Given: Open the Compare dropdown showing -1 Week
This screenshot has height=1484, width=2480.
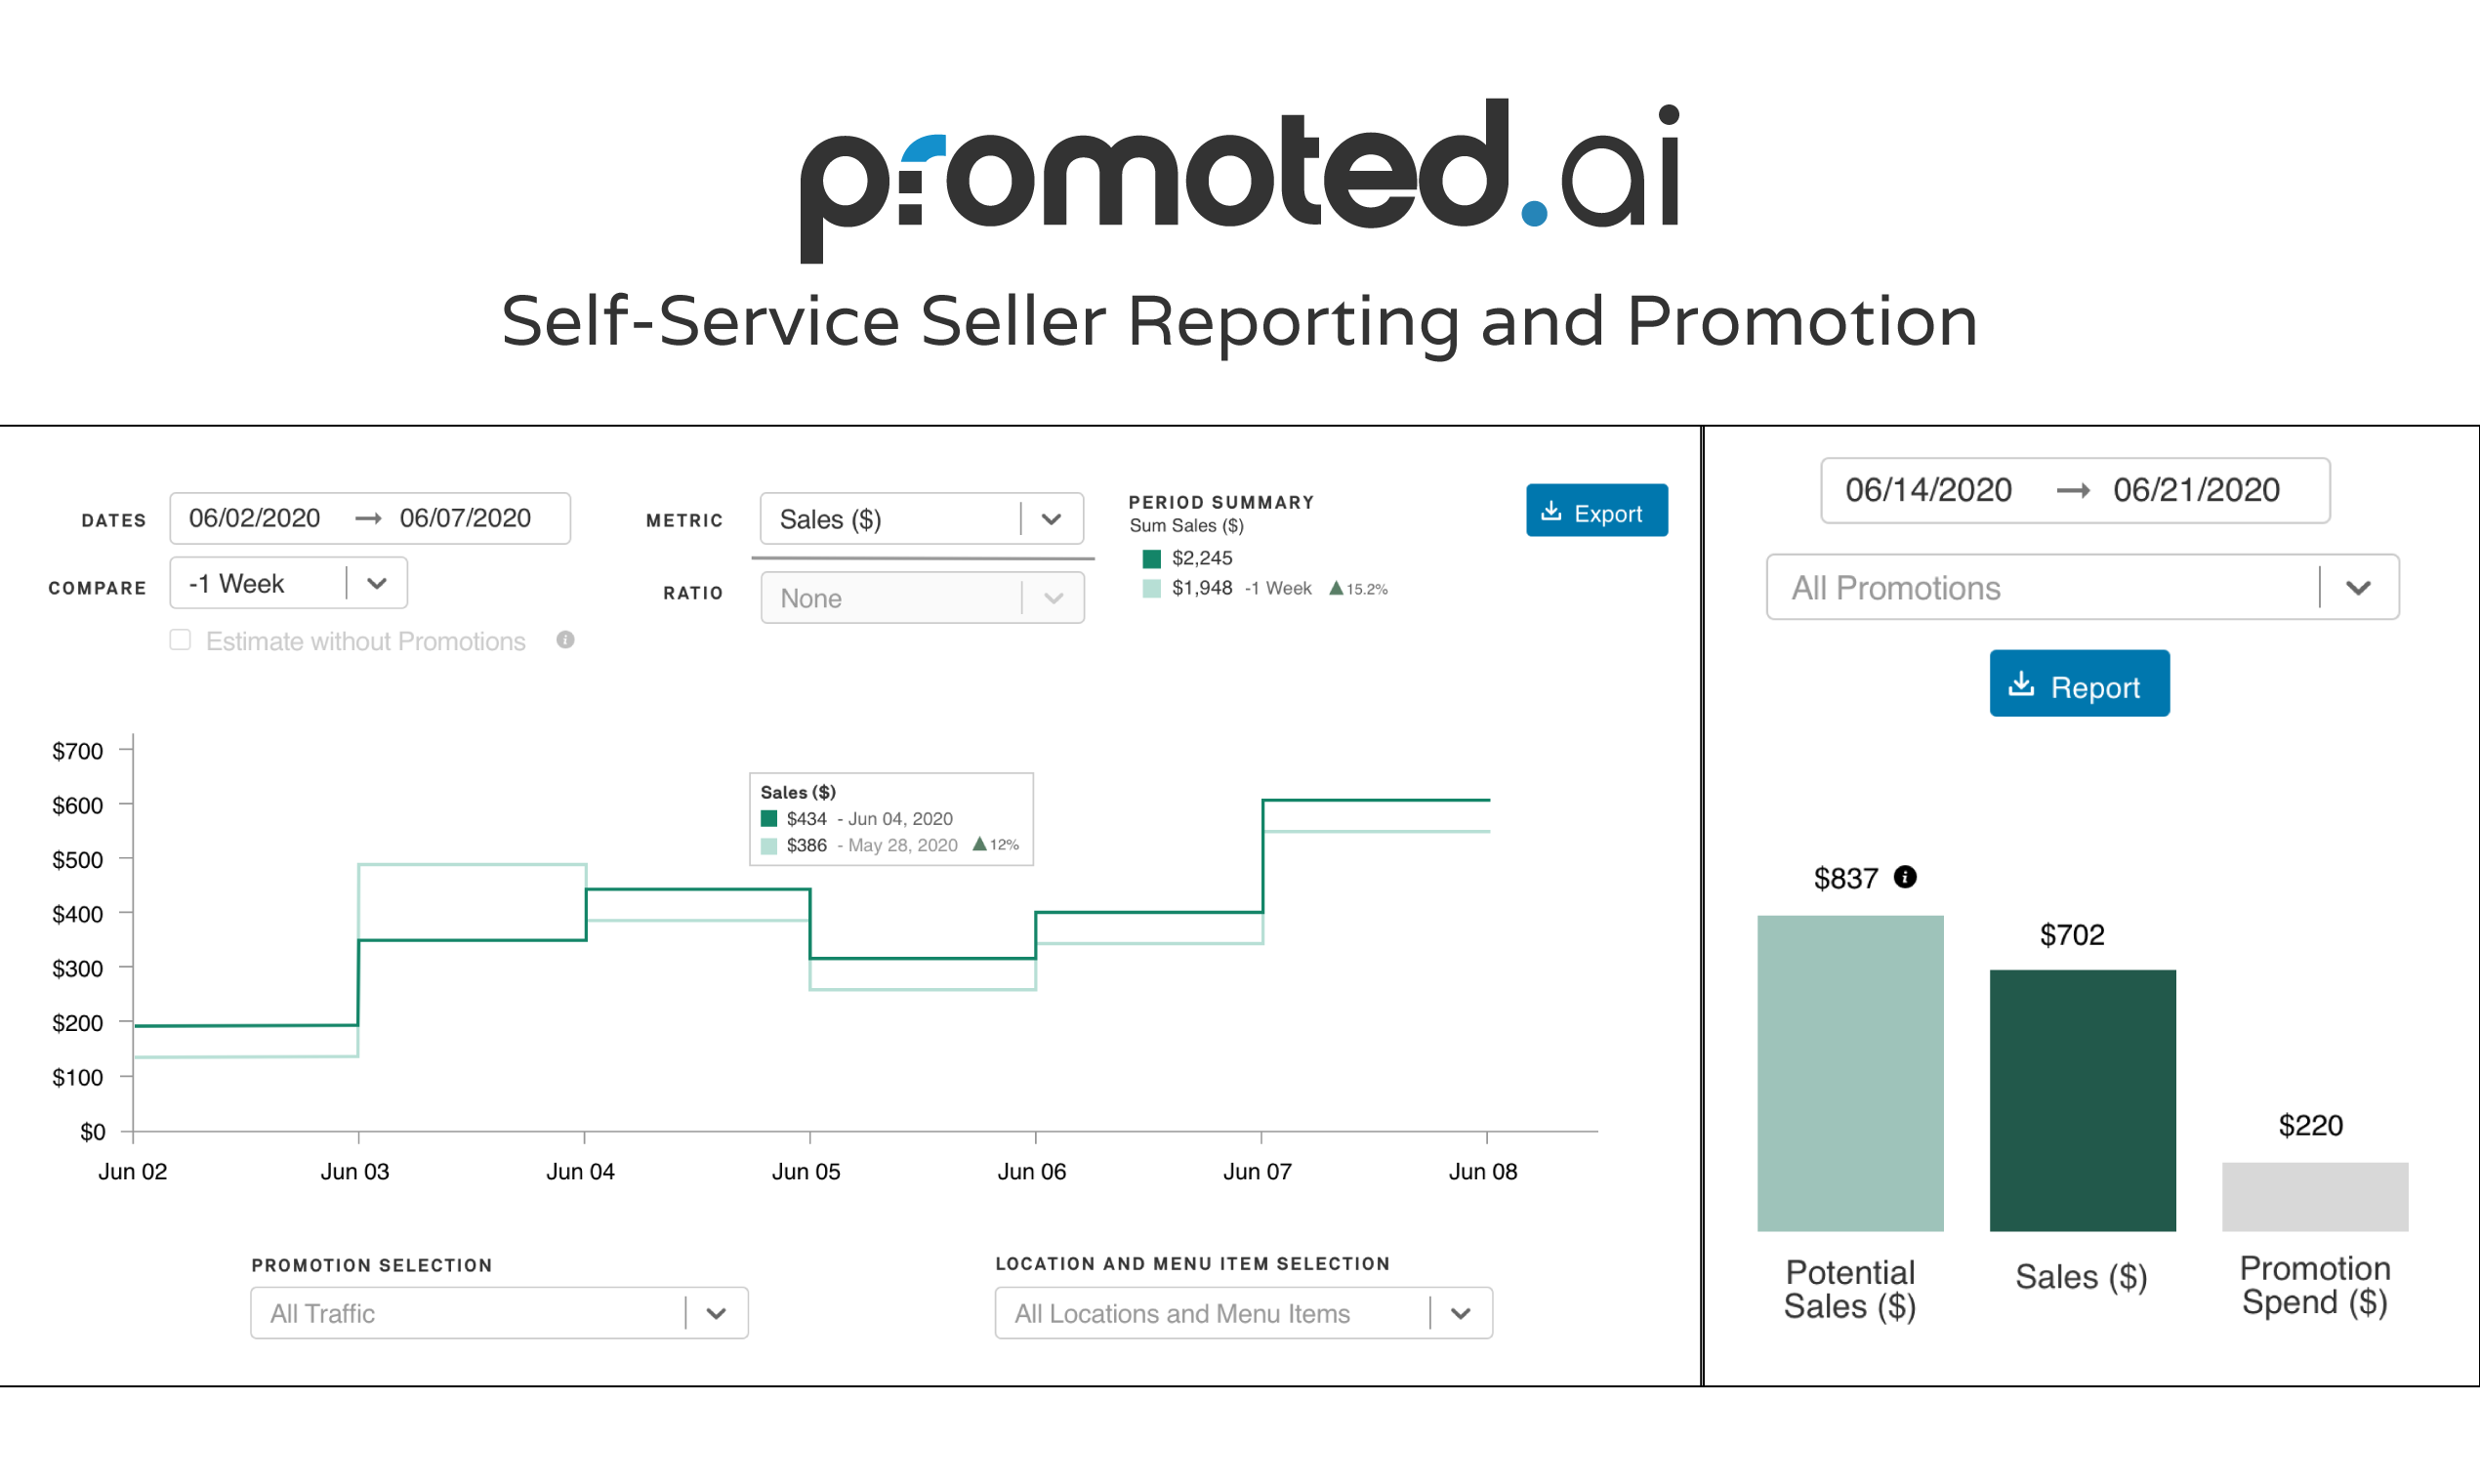Looking at the screenshot, I should pos(376,582).
